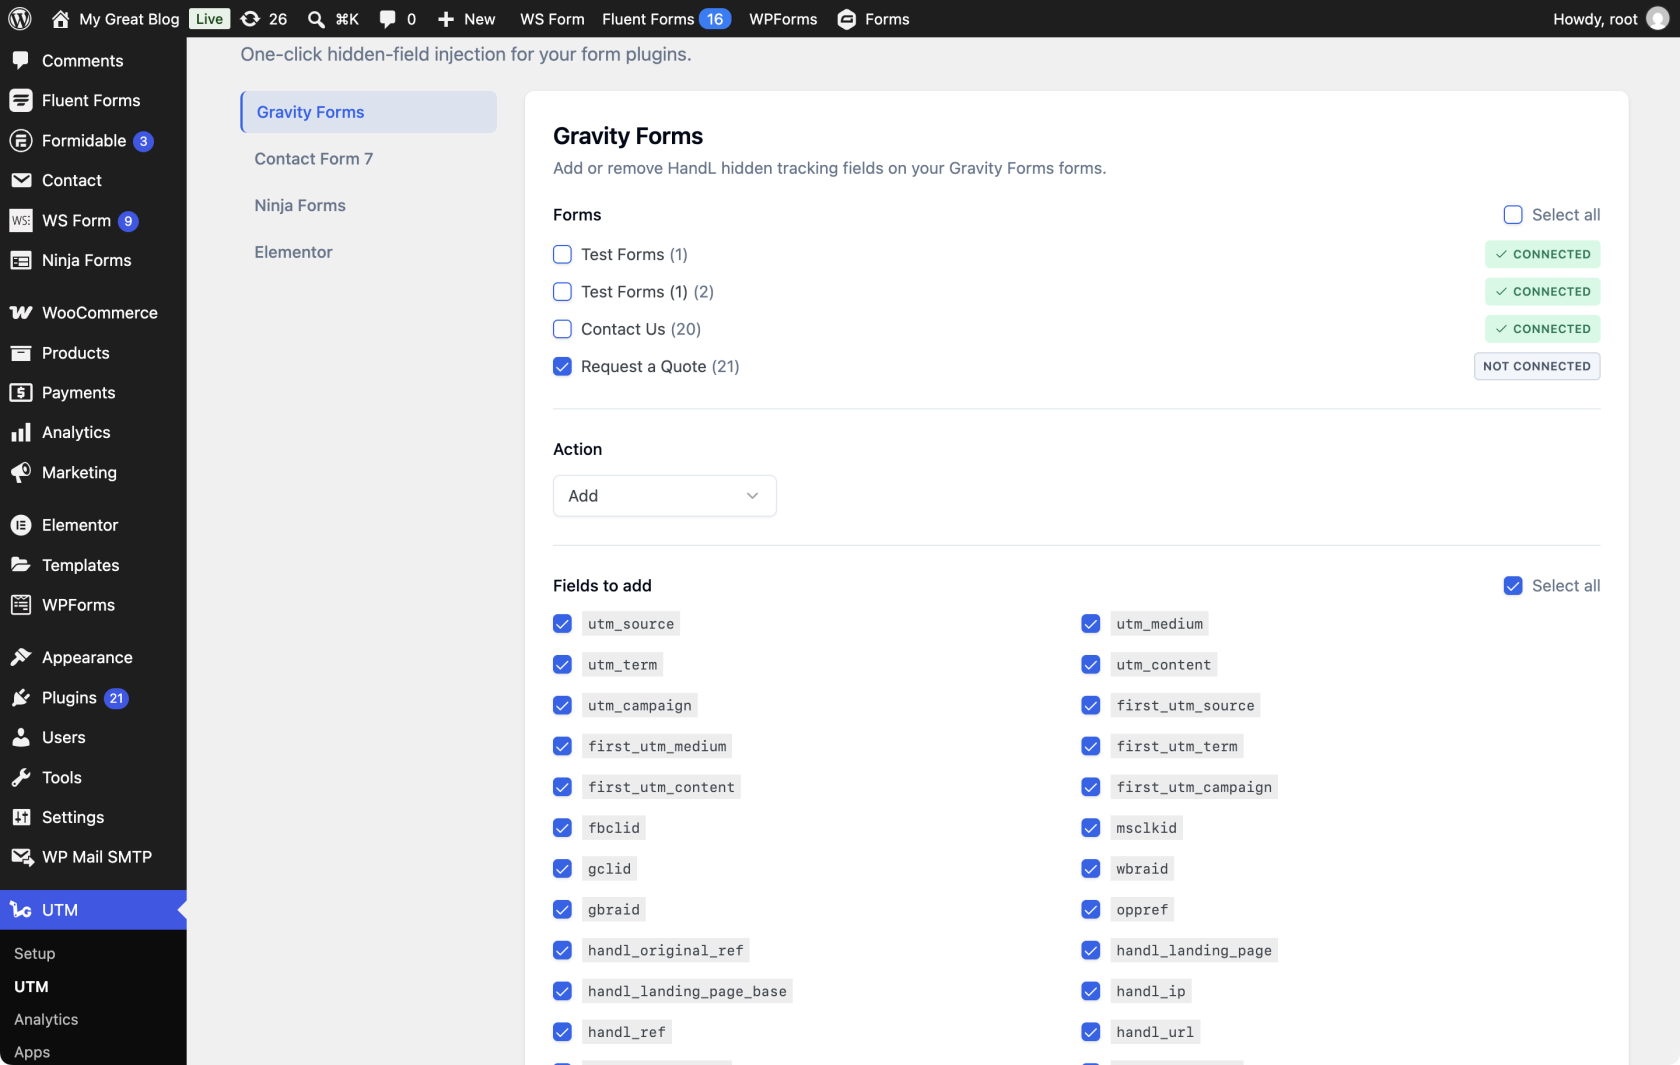
Task: Click the Forms icon in admin bar
Action: 846,19
